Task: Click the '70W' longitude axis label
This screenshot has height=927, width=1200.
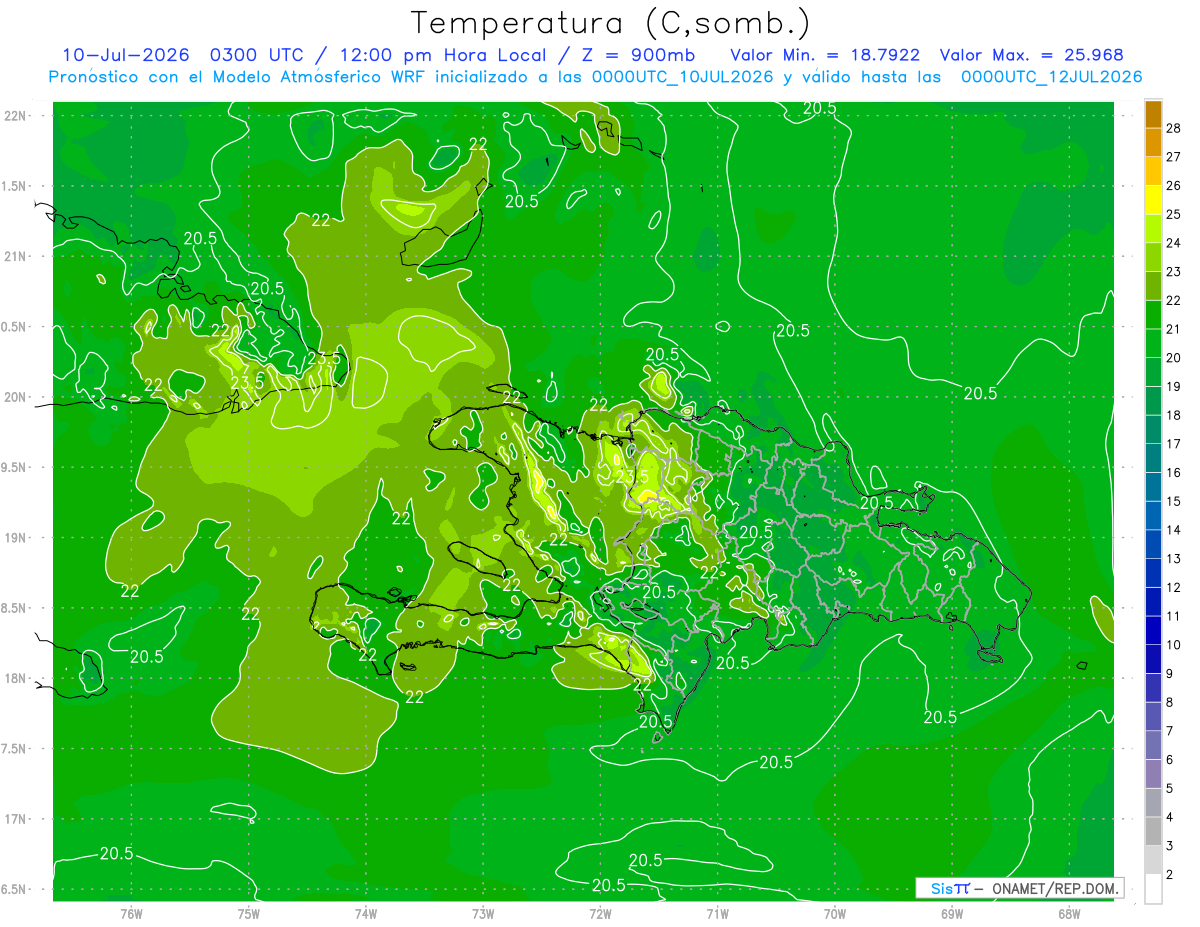Action: coord(835,913)
